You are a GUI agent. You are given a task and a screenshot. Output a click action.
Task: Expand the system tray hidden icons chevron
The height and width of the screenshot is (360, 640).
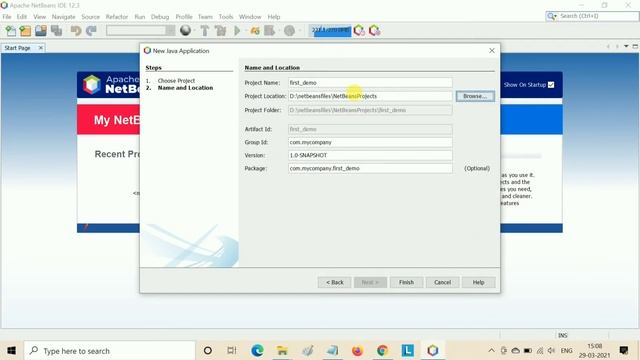coord(491,351)
